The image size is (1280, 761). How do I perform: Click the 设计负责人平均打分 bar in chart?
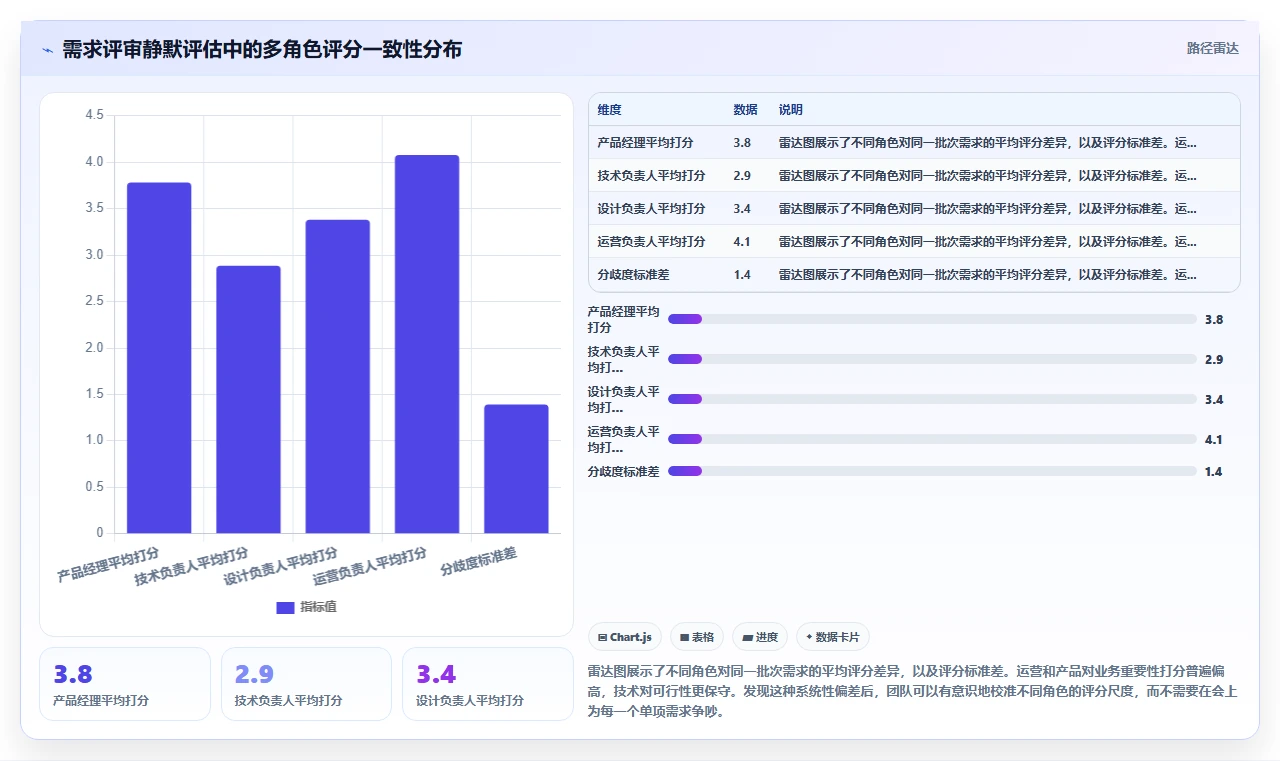(338, 377)
